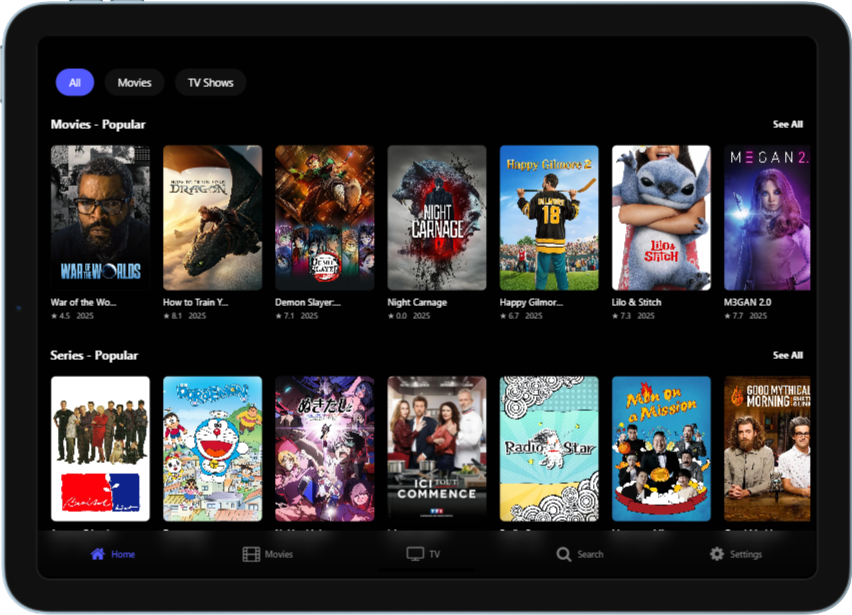Viewport: 852px width, 615px height.
Task: Open the Men on a Mission poster
Action: coord(661,449)
